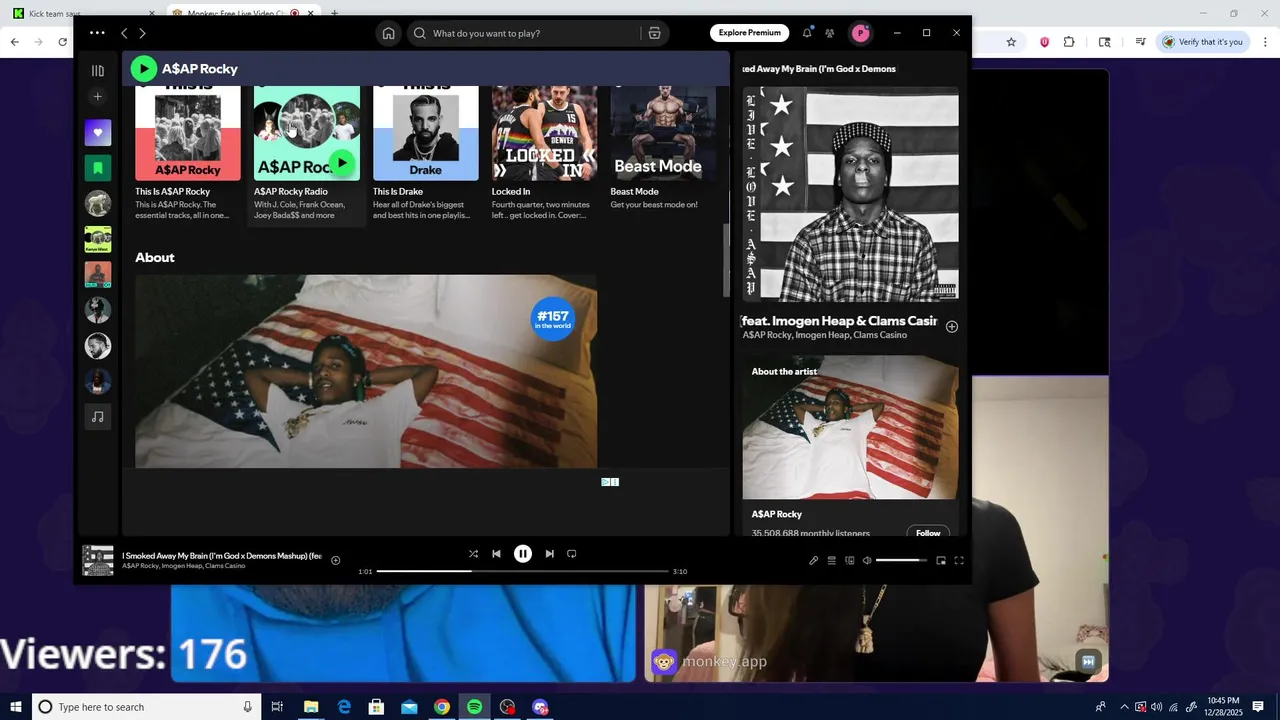The height and width of the screenshot is (720, 1280).
Task: Adjust the Spotify volume slider
Action: (x=902, y=560)
